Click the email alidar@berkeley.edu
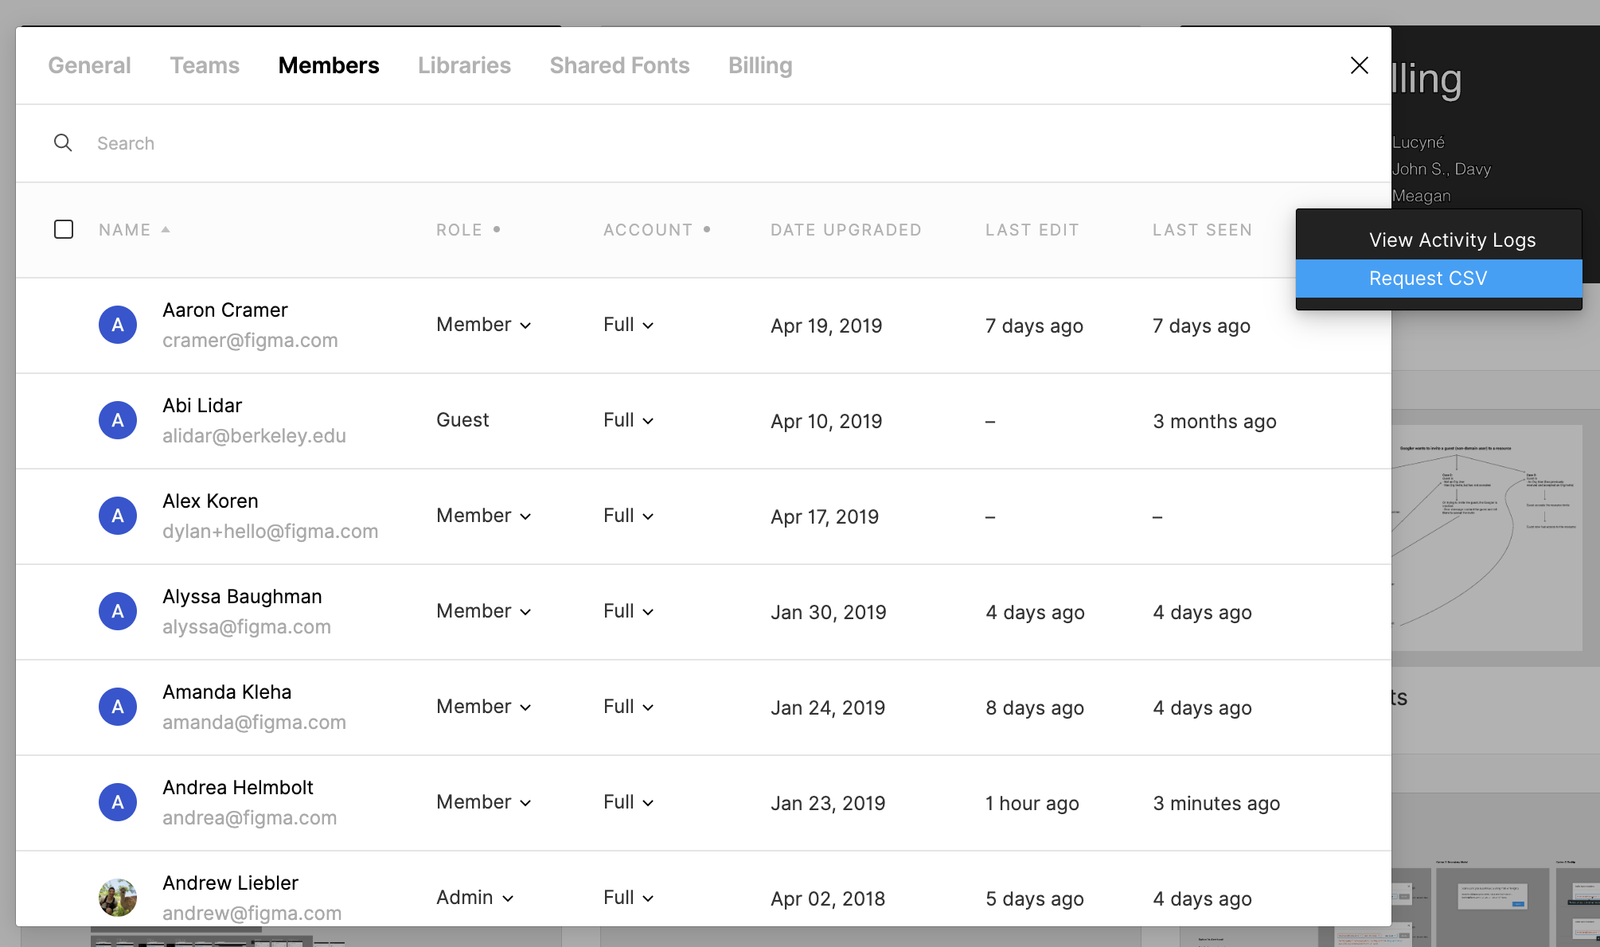This screenshot has width=1600, height=947. coord(254,436)
